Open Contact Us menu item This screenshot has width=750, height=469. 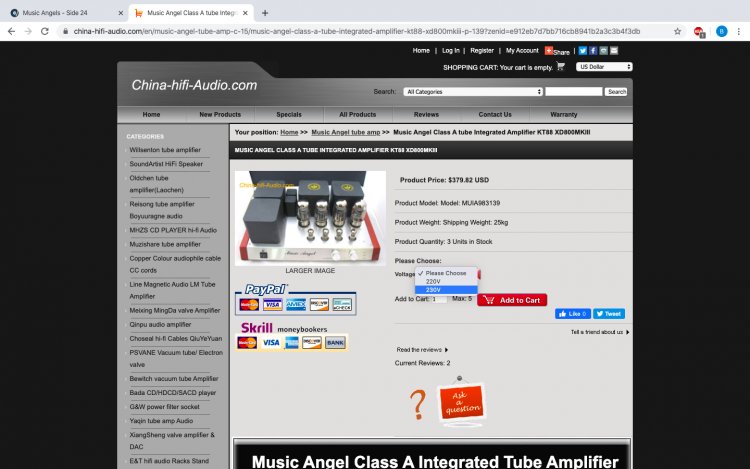point(495,115)
